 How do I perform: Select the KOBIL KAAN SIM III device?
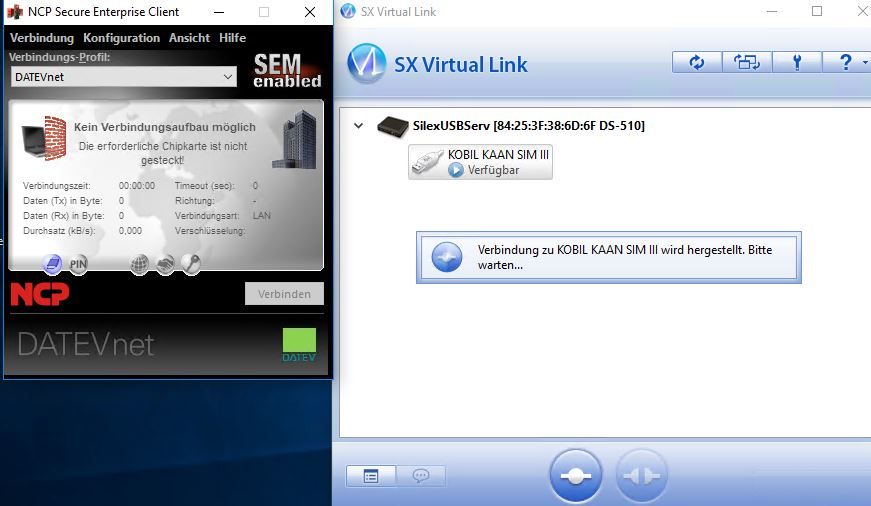point(480,162)
